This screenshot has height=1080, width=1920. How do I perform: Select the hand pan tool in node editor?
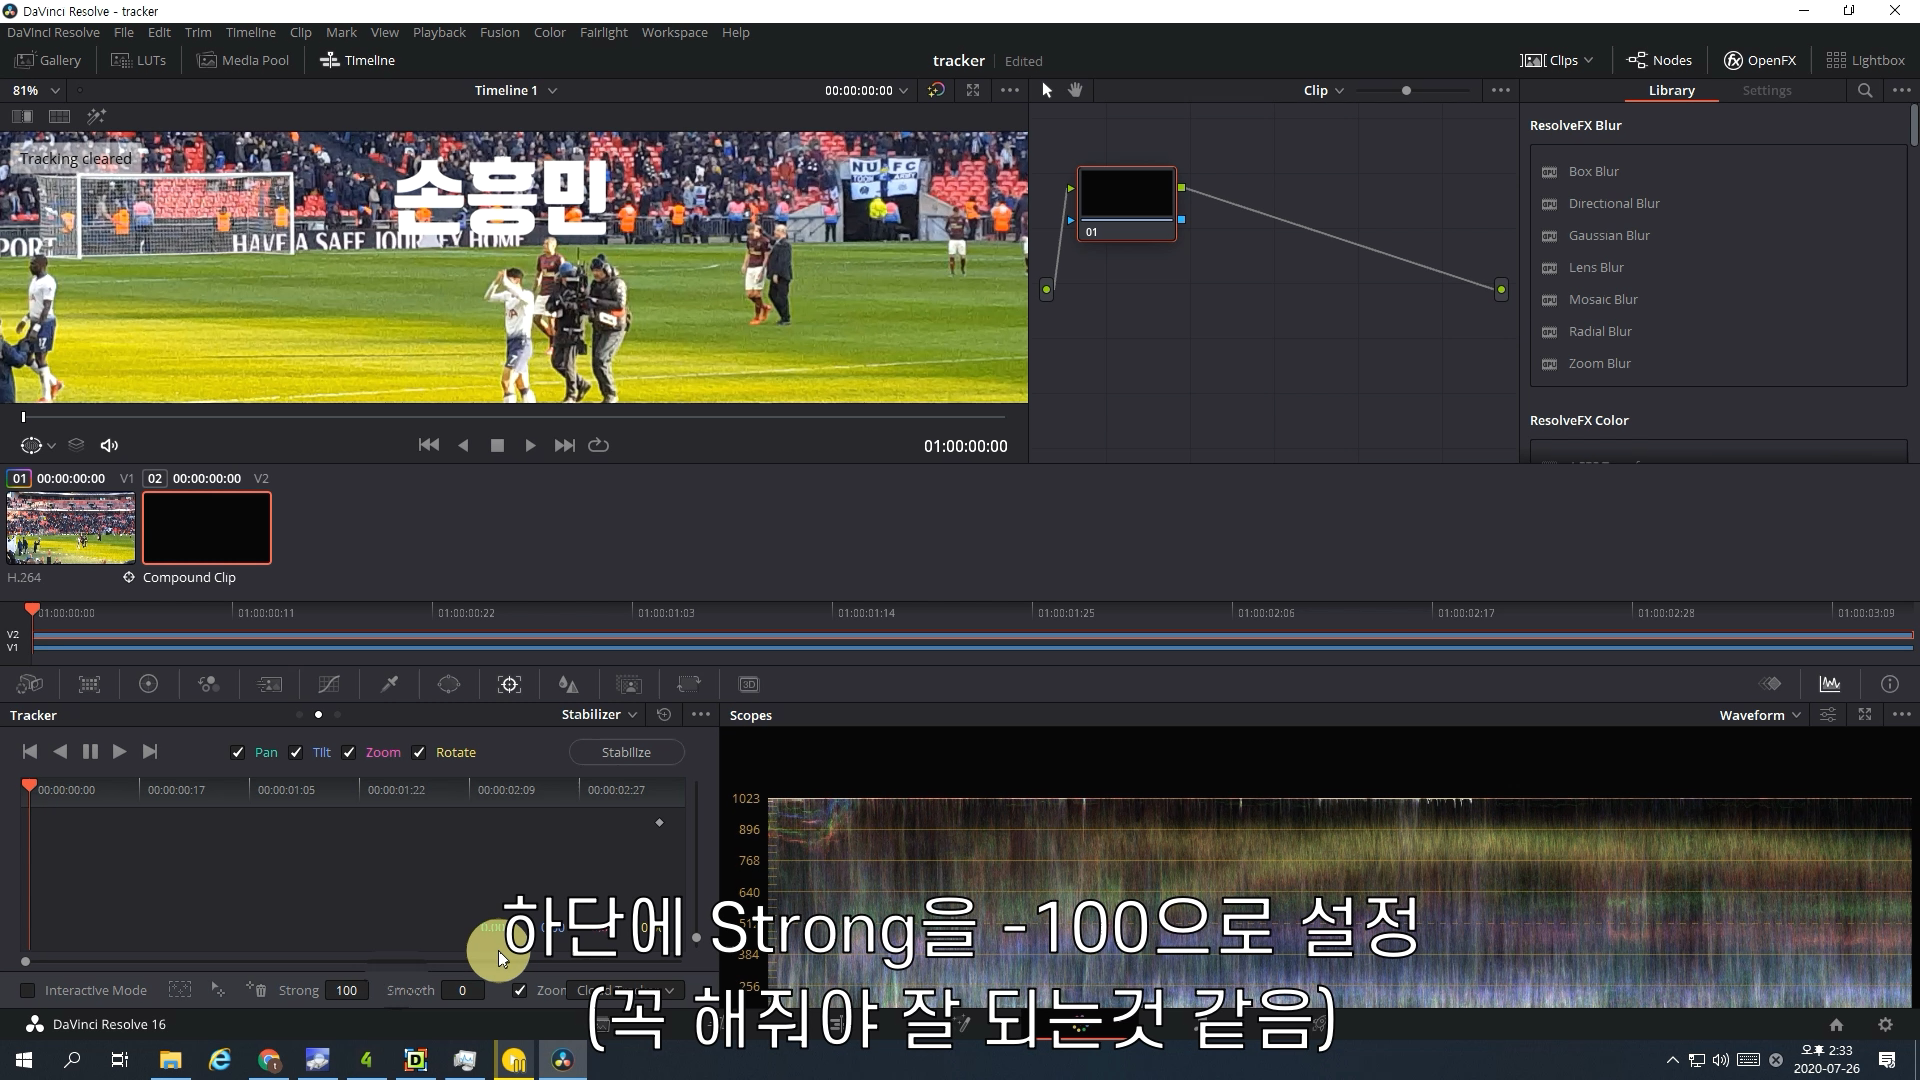pos(1075,90)
